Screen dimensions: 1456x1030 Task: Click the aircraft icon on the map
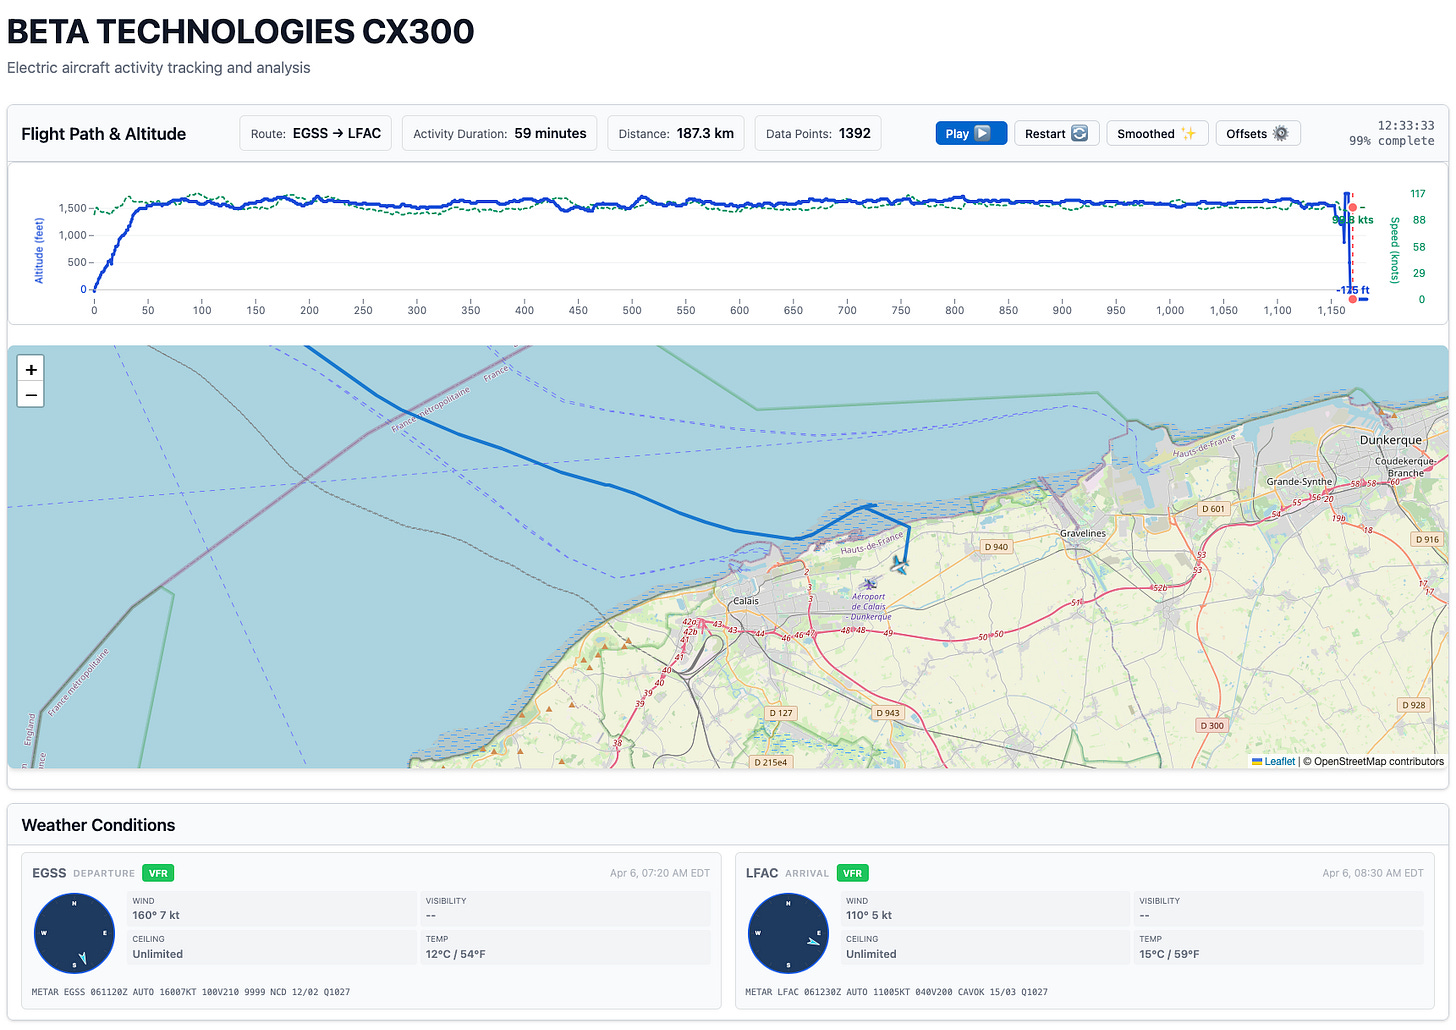(x=899, y=565)
